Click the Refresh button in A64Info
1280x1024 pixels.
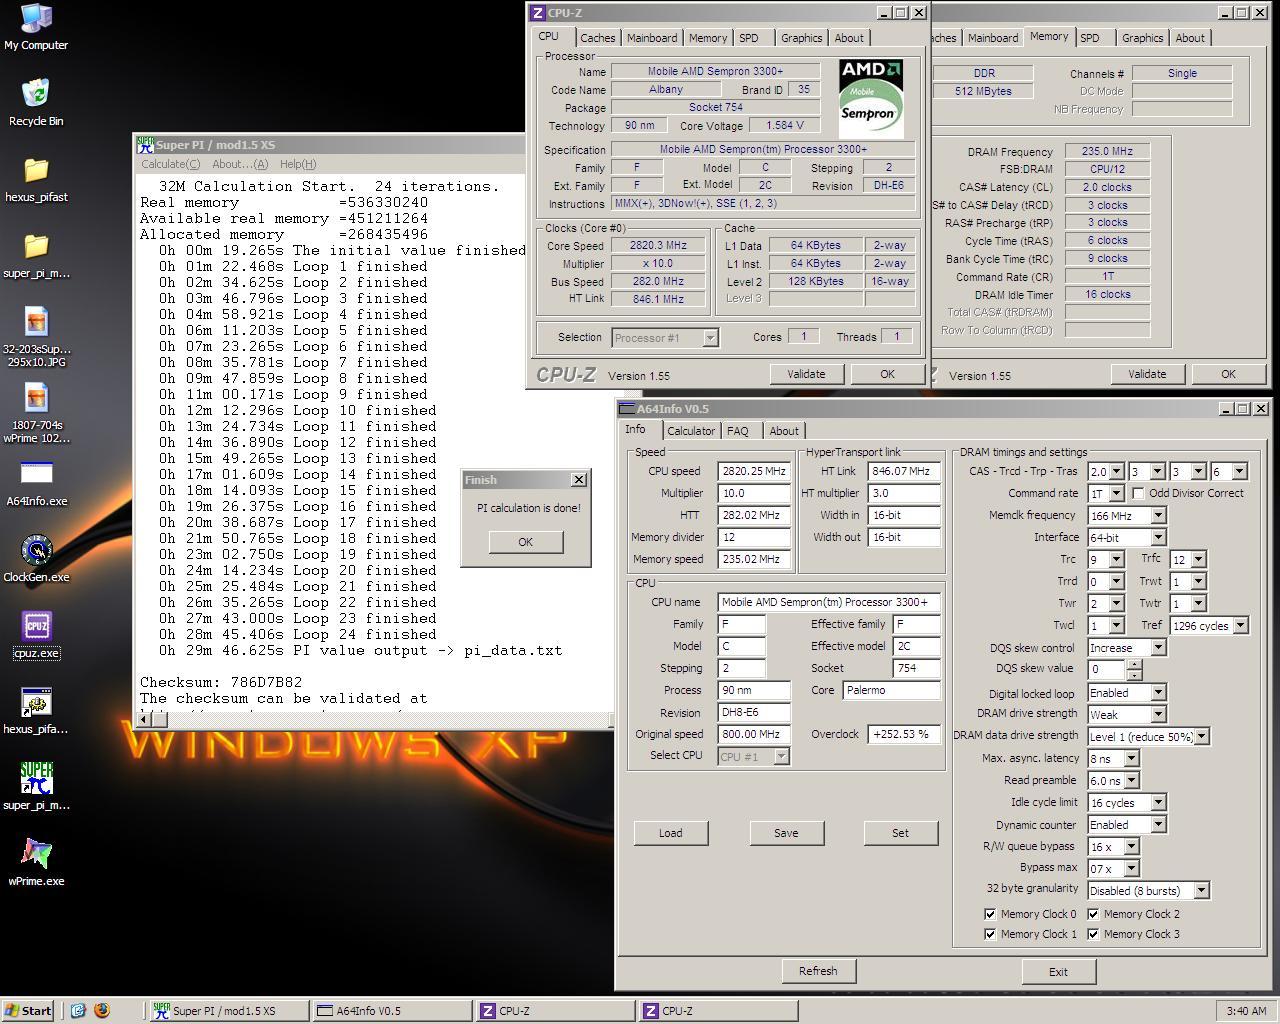(818, 971)
